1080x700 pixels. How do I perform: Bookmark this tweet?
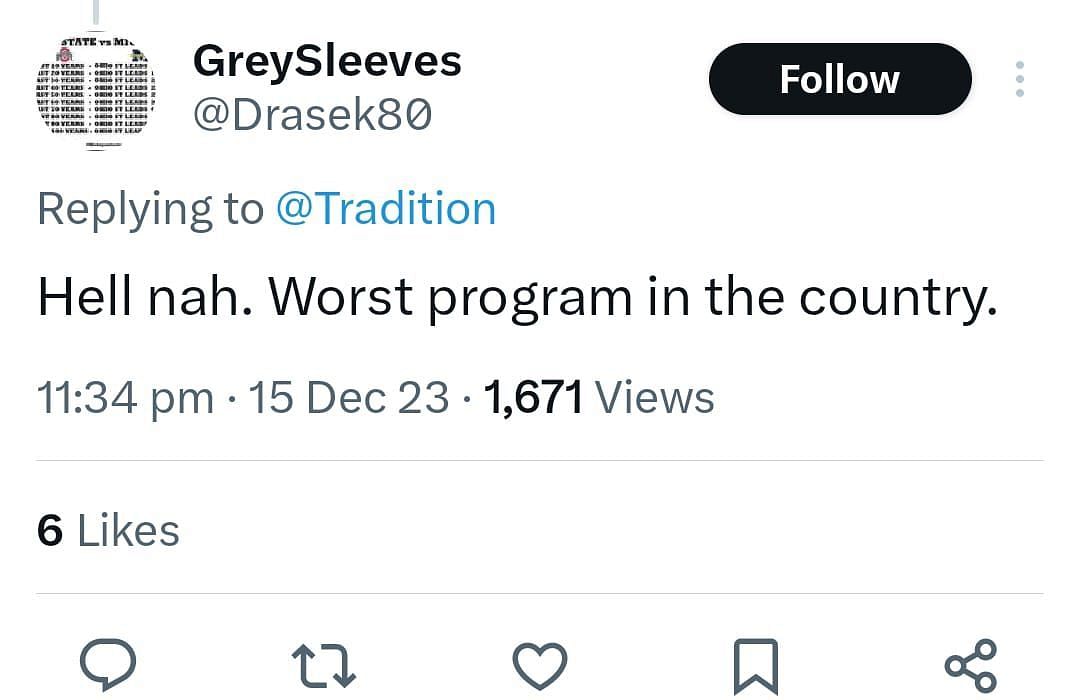[755, 666]
